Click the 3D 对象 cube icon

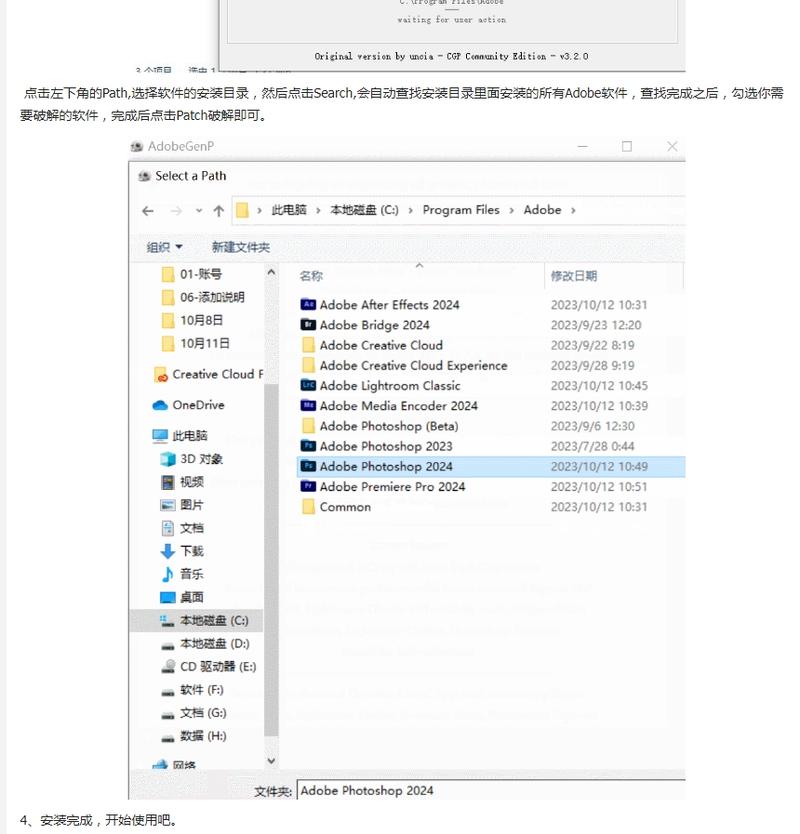[x=168, y=459]
